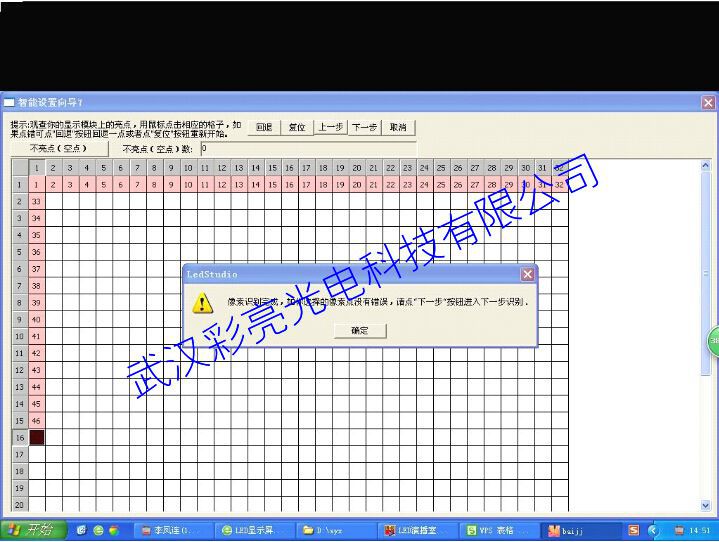Screen dimensions: 719x542
Task: Click the 回退 (undo) button
Action: [x=264, y=127]
